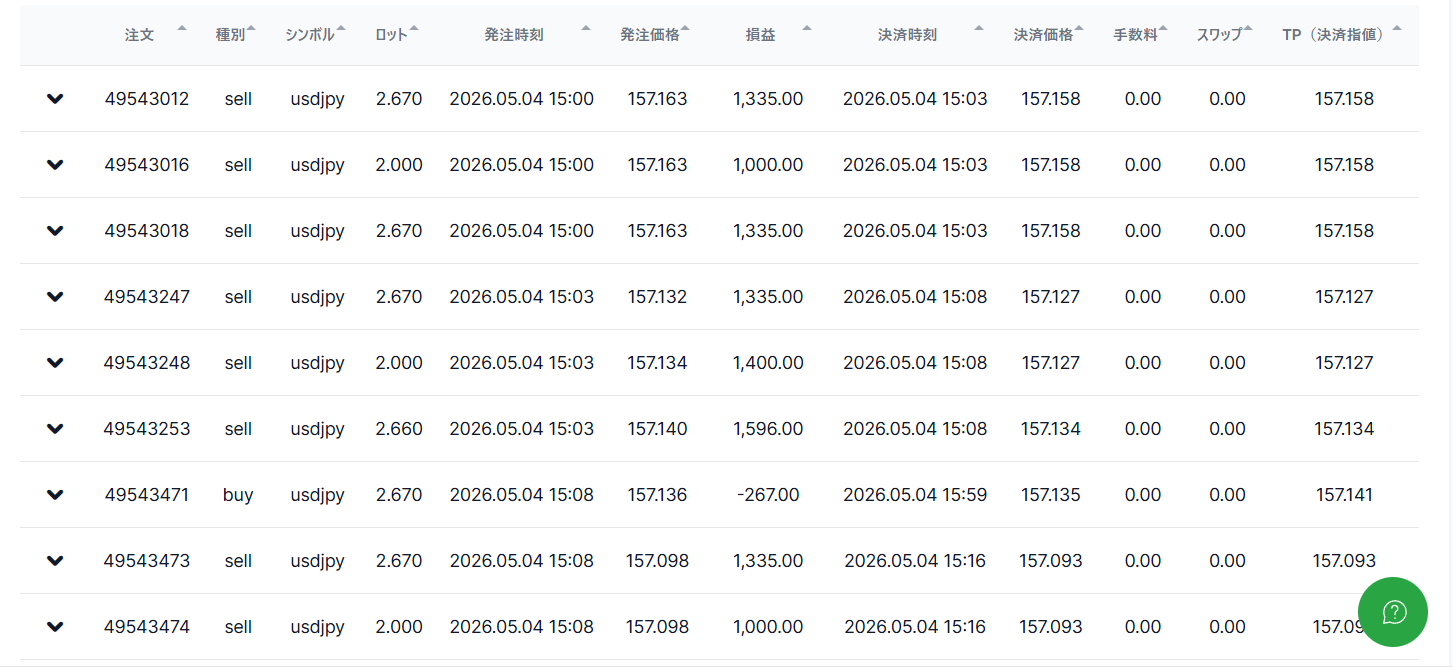Expand order 49543474 row details
Image resolution: width=1453 pixels, height=667 pixels.
[55, 627]
